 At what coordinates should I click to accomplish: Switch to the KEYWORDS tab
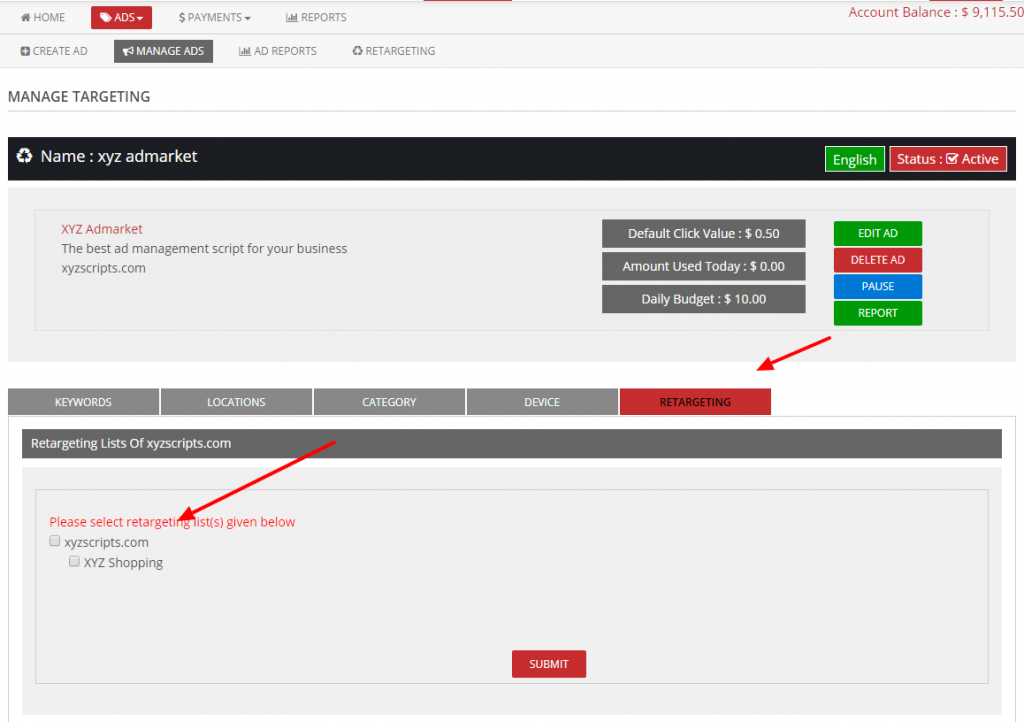[x=83, y=401]
